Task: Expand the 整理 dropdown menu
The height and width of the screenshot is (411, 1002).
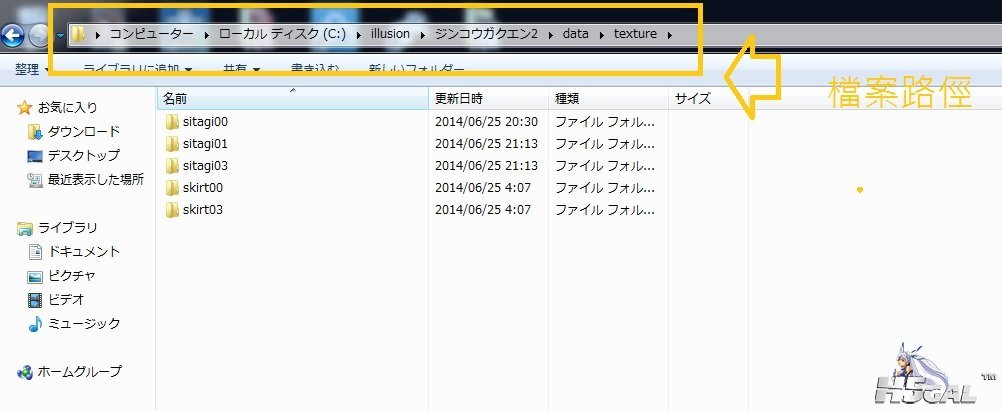Action: (33, 70)
